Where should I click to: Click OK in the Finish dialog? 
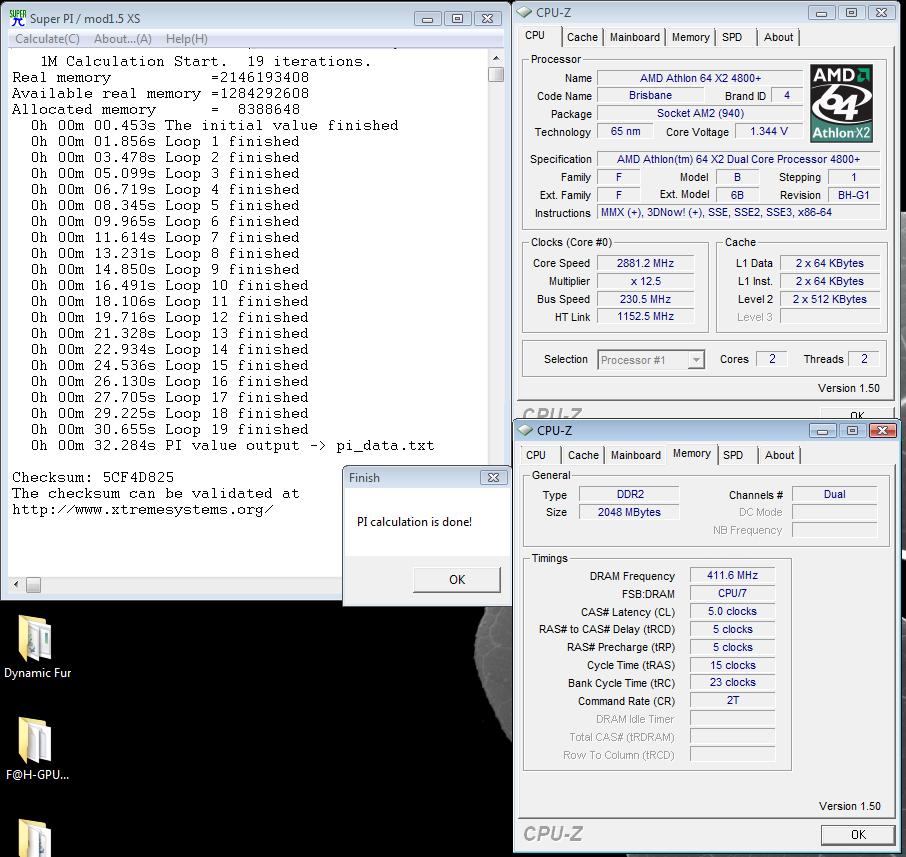(x=456, y=580)
